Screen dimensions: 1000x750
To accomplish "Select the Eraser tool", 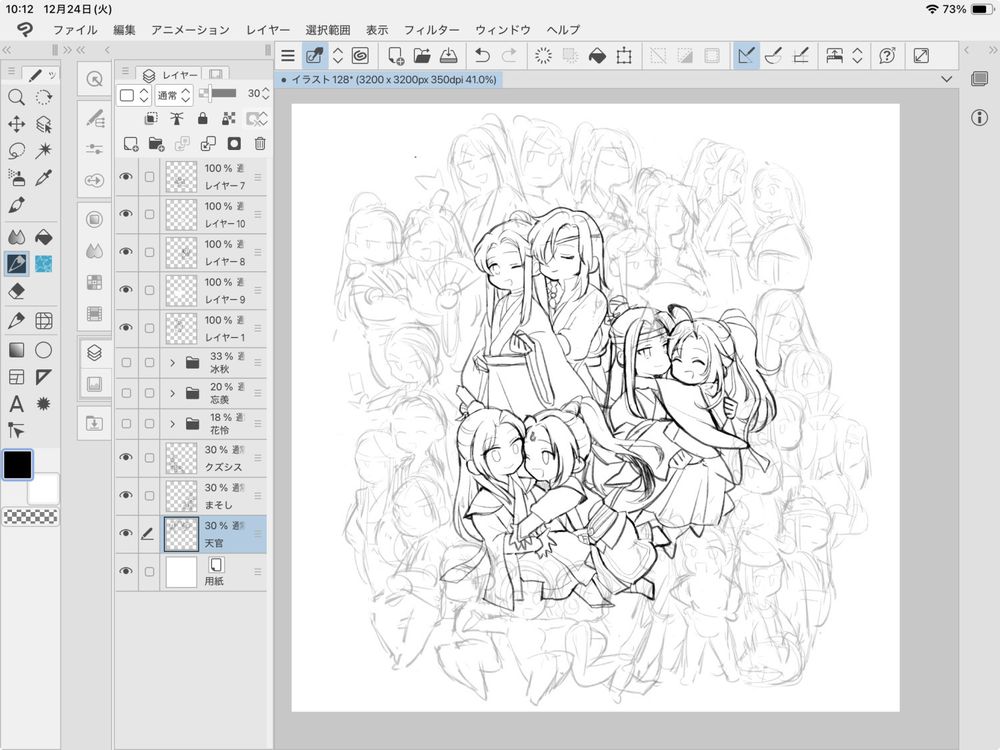I will coord(16,291).
